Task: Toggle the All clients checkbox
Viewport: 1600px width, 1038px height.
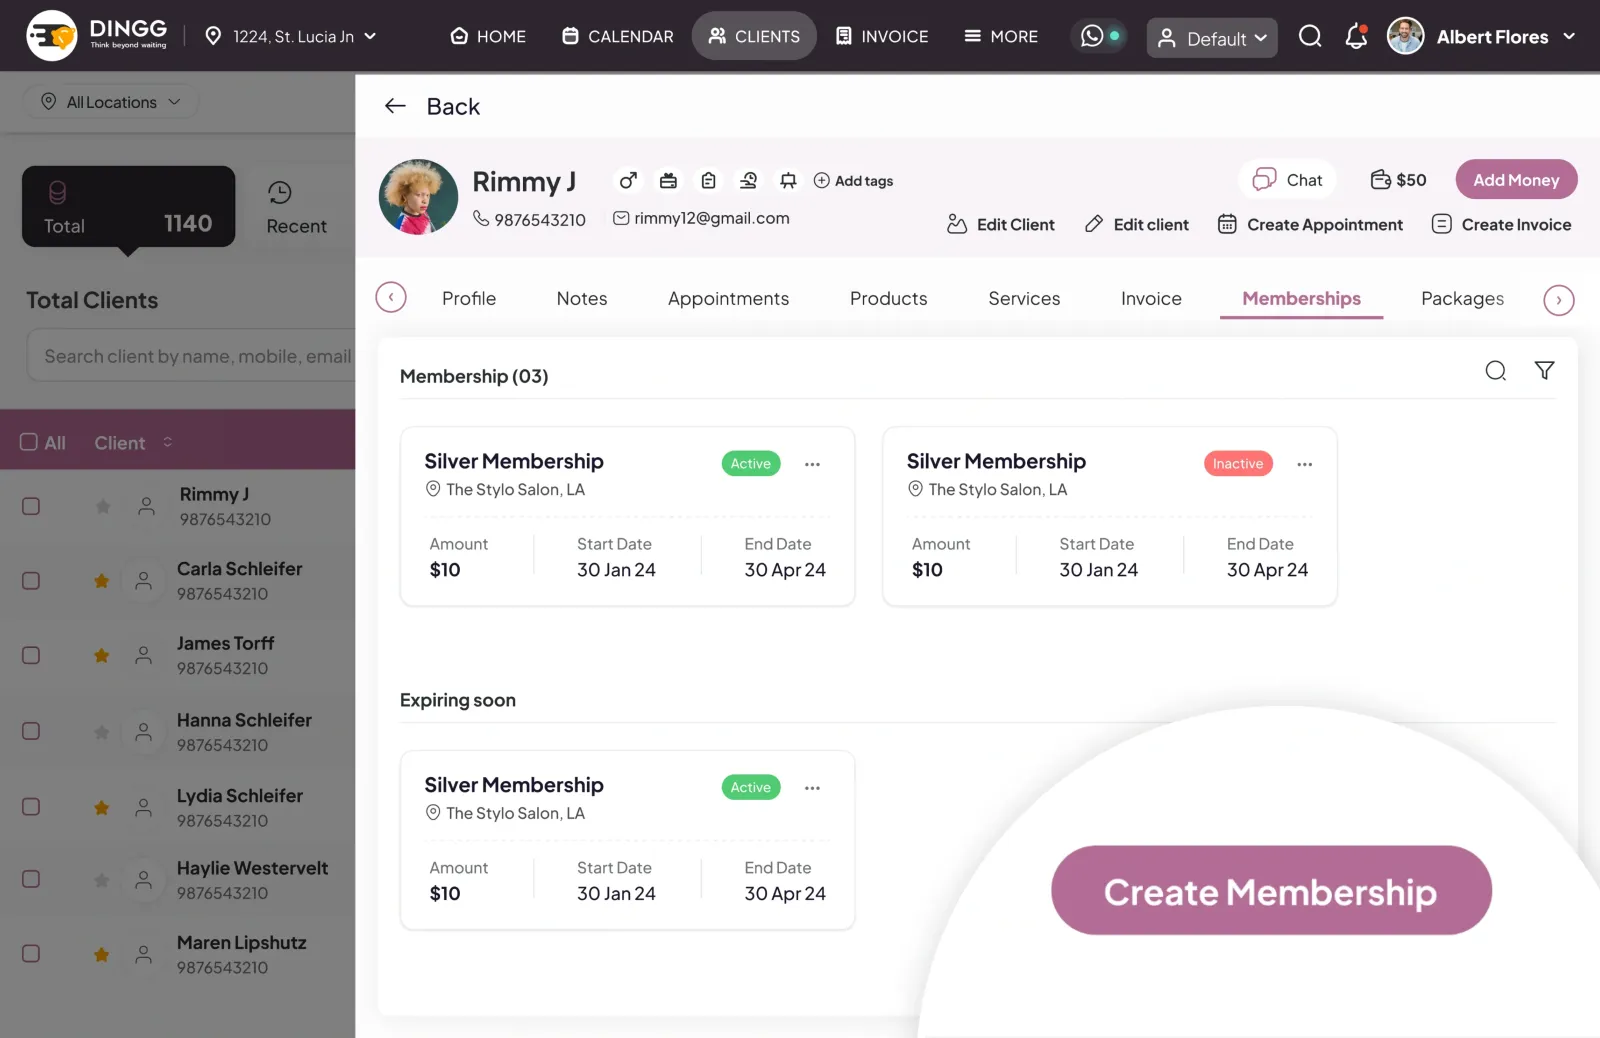Action: pyautogui.click(x=29, y=442)
